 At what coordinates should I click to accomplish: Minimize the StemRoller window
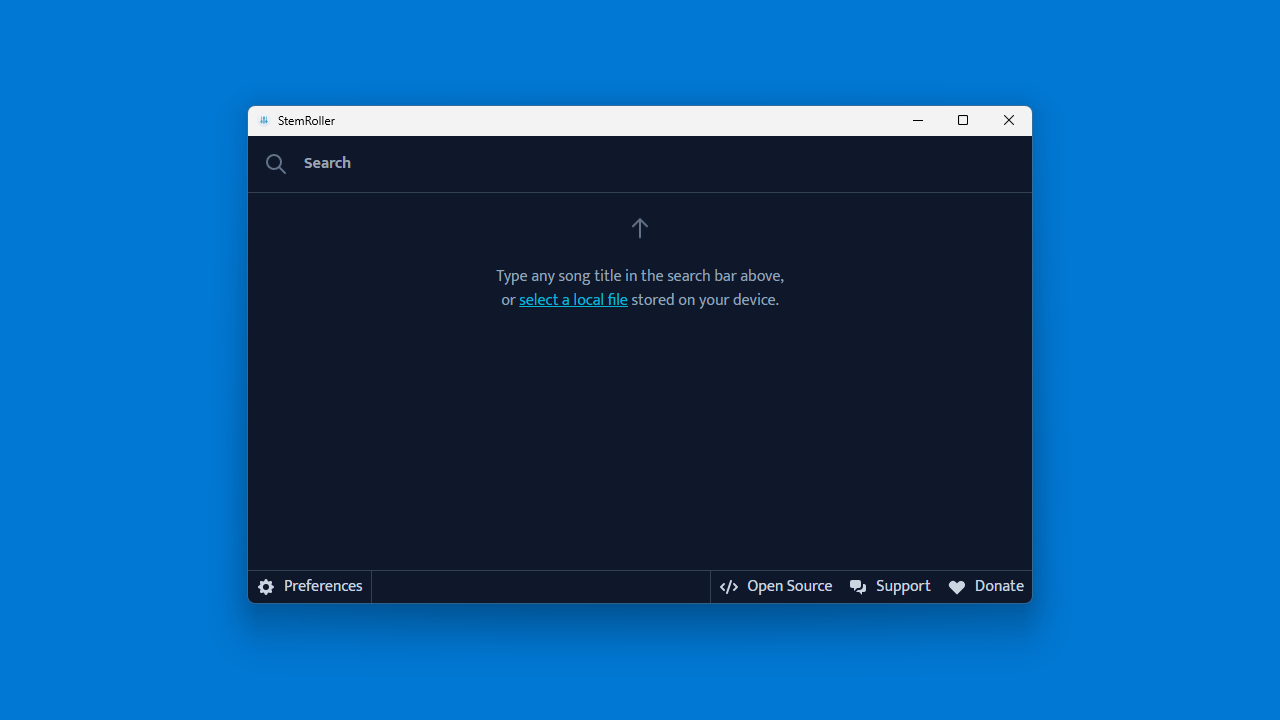[x=918, y=121]
